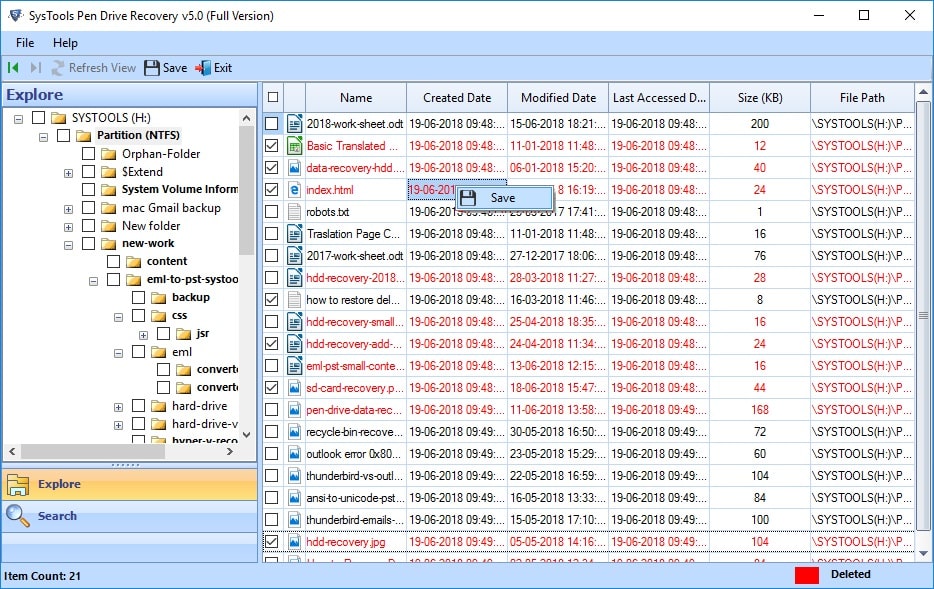Click the Size (KB) column header
The height and width of the screenshot is (589, 934).
coord(759,98)
